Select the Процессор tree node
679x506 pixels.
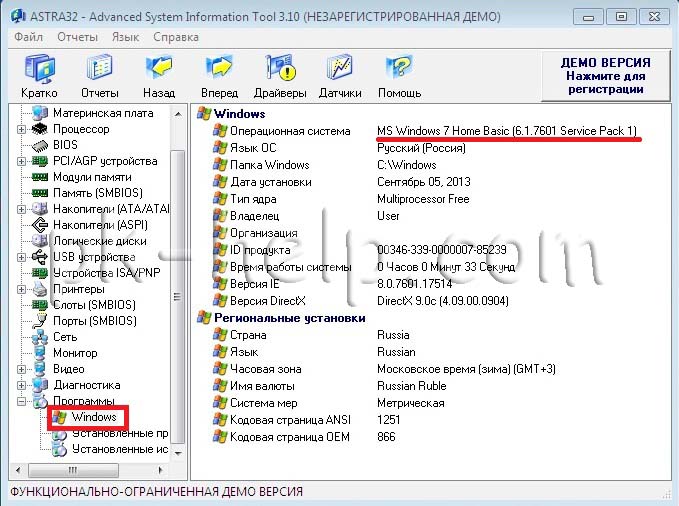pyautogui.click(x=81, y=129)
